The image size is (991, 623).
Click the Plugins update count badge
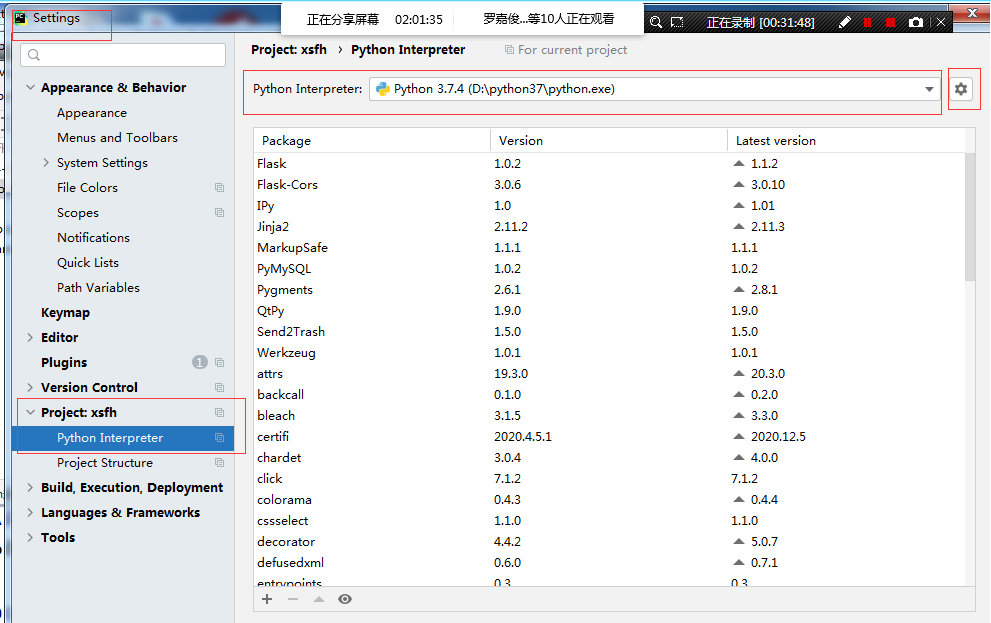click(x=200, y=362)
